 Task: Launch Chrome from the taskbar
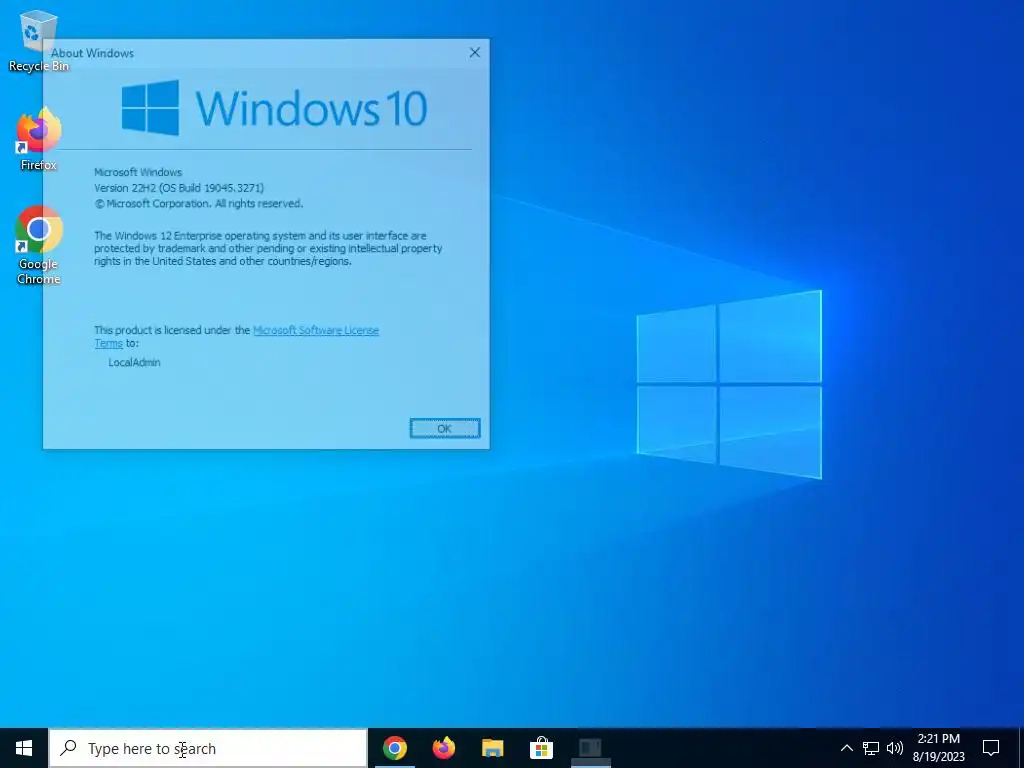click(x=394, y=748)
